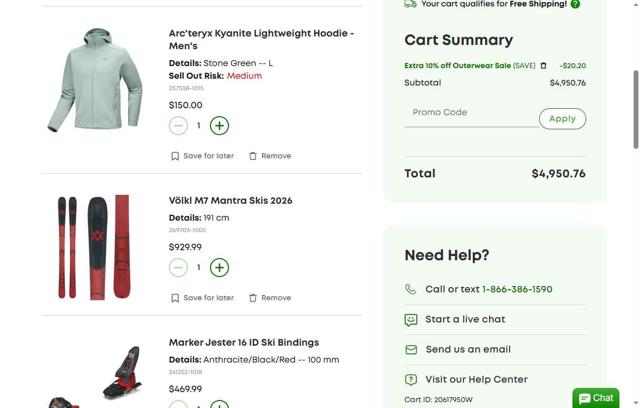Send us an email
This screenshot has height=408, width=640.
pos(468,350)
